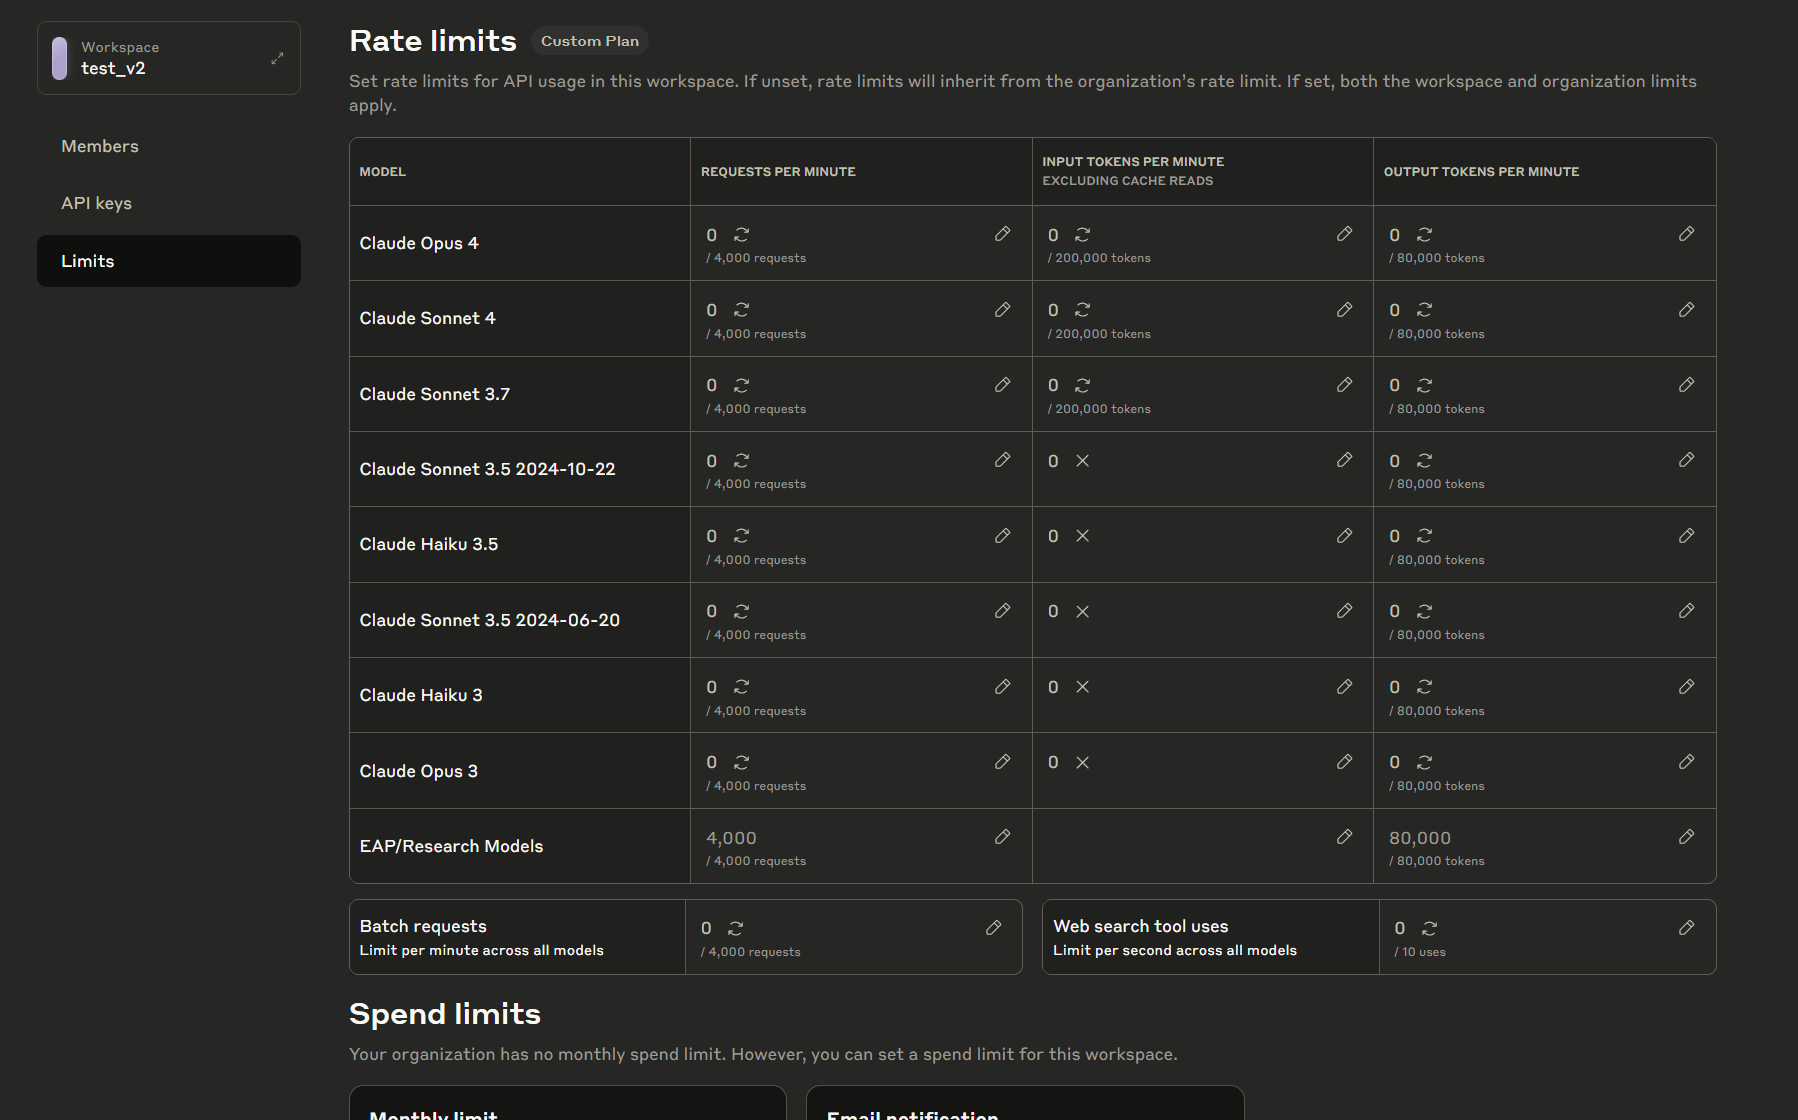
Task: Clear Claude Sonnet 3.5 2024-10-22 input tokens limit
Action: pyautogui.click(x=1082, y=461)
